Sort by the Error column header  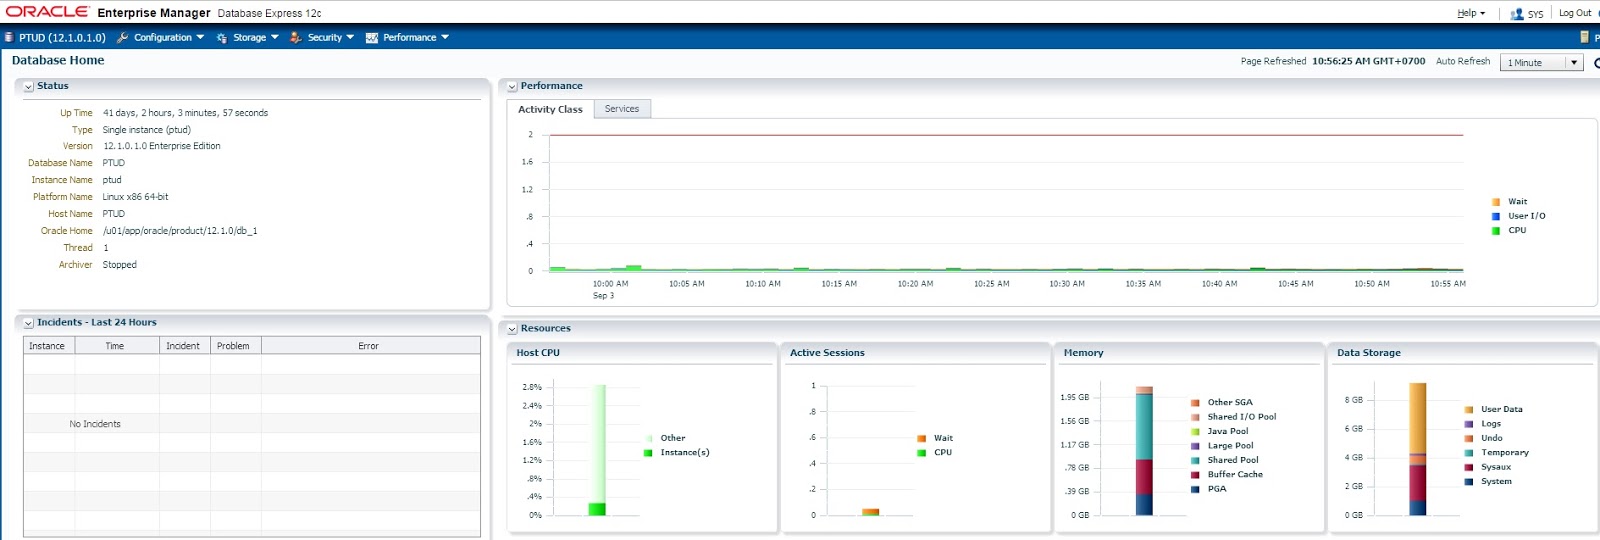pyautogui.click(x=370, y=346)
